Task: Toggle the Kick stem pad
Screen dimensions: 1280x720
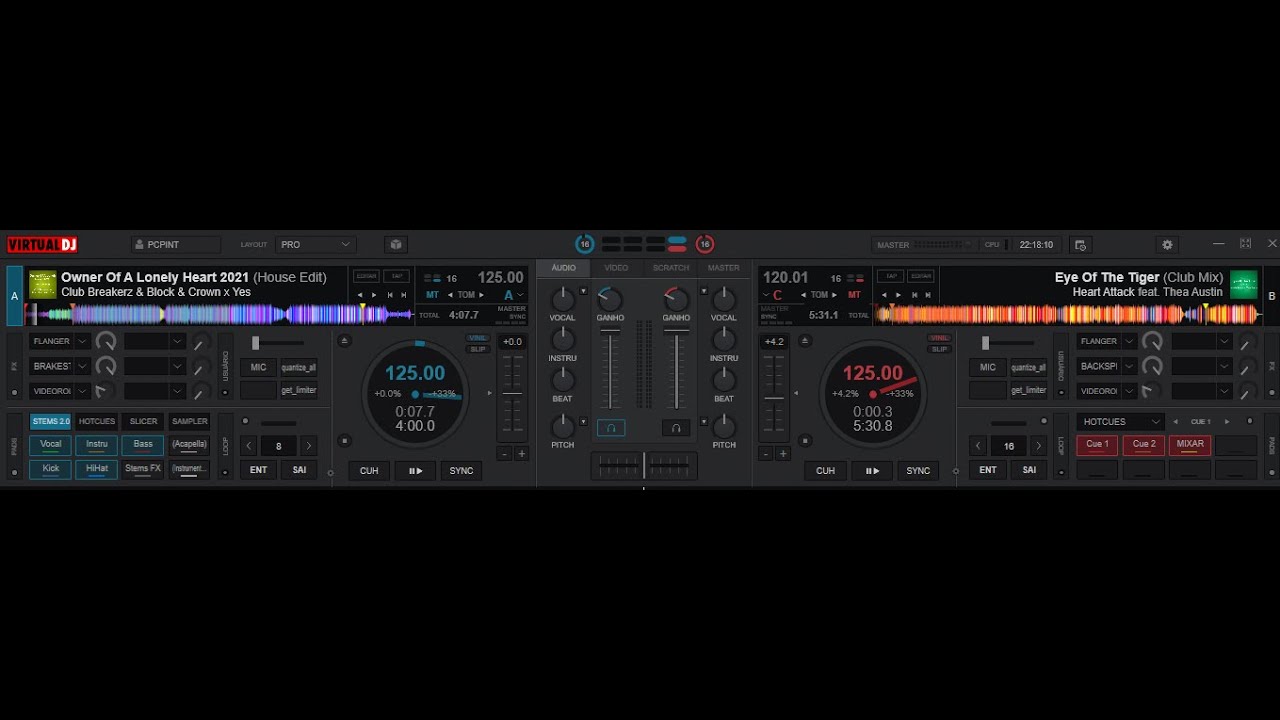Action: (50, 469)
